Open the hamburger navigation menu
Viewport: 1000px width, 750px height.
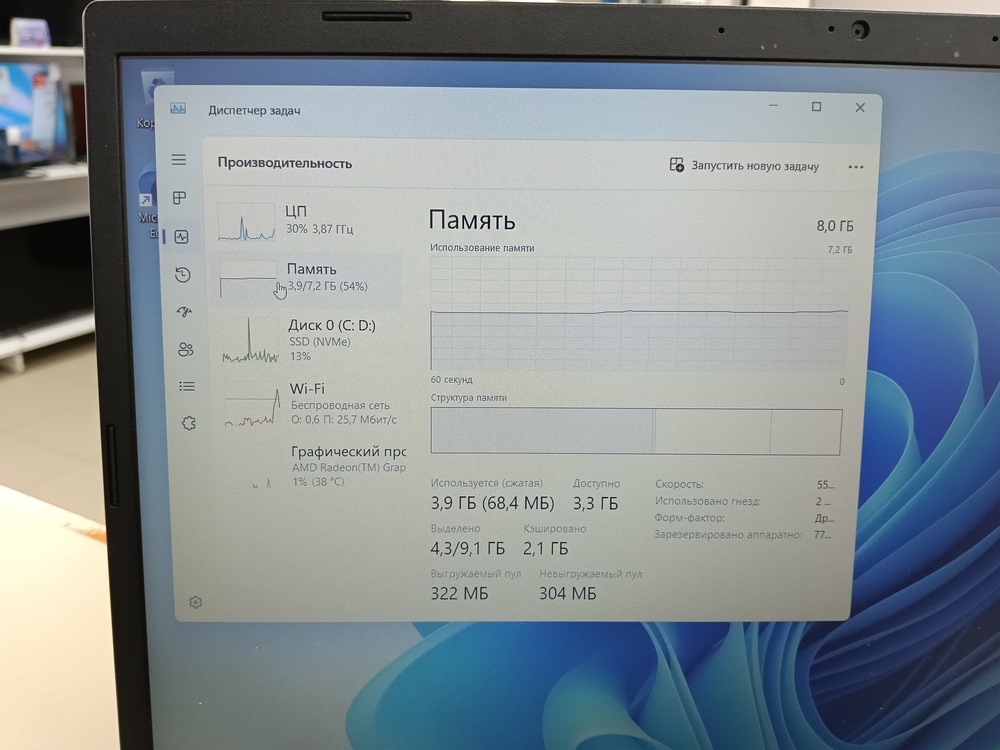click(x=179, y=159)
